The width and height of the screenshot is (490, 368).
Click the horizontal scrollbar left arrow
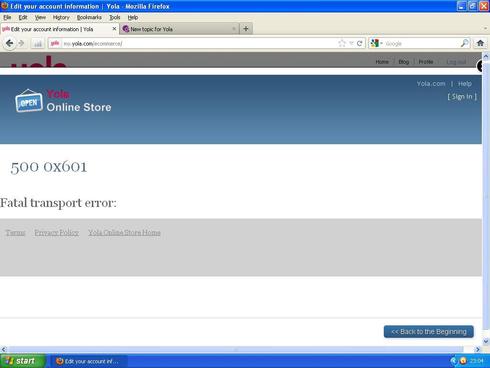coord(4,349)
